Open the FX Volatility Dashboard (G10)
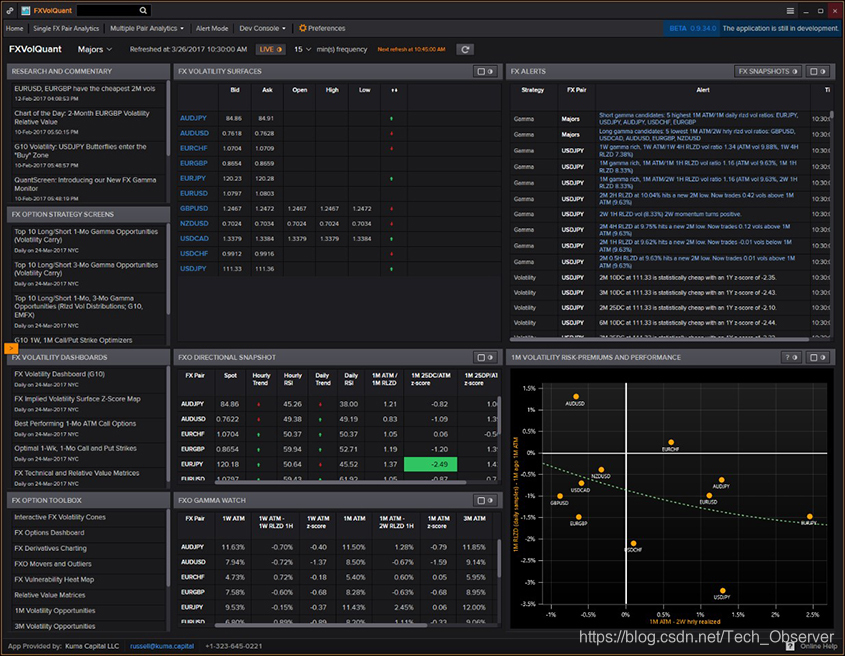The height and width of the screenshot is (656, 845). click(59, 374)
